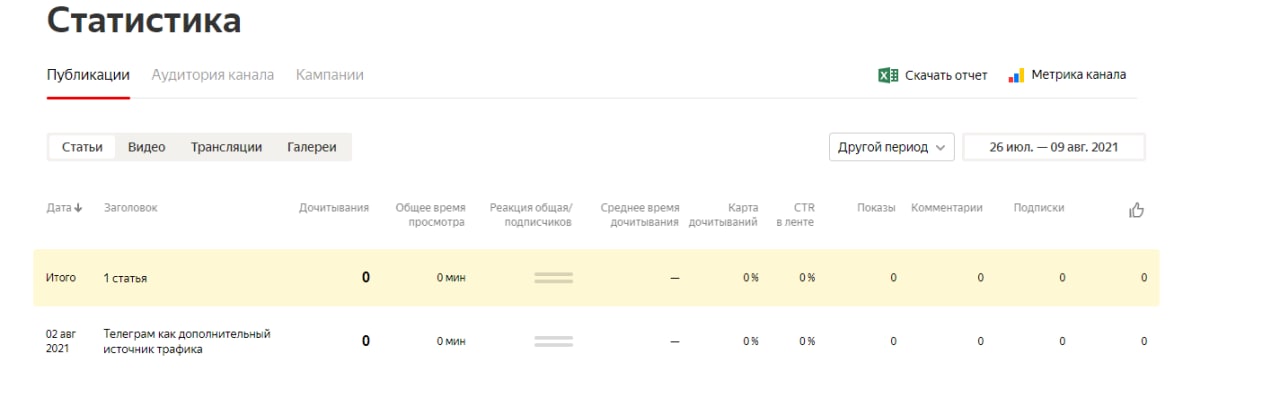Viewport: 1280px width, 397px height.
Task: Select the Публикации tab
Action: [x=88, y=75]
